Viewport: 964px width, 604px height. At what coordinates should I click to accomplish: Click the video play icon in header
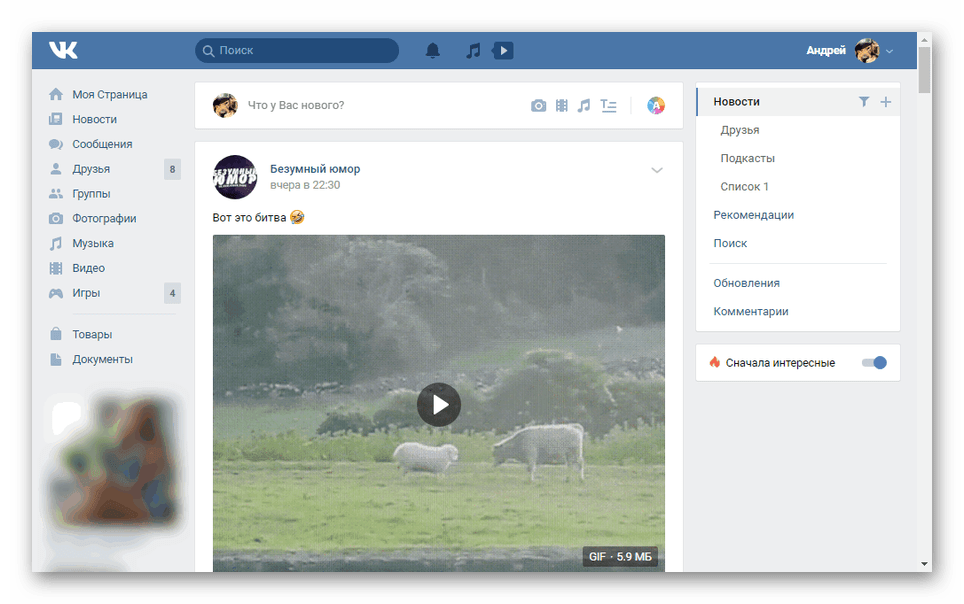(x=503, y=50)
